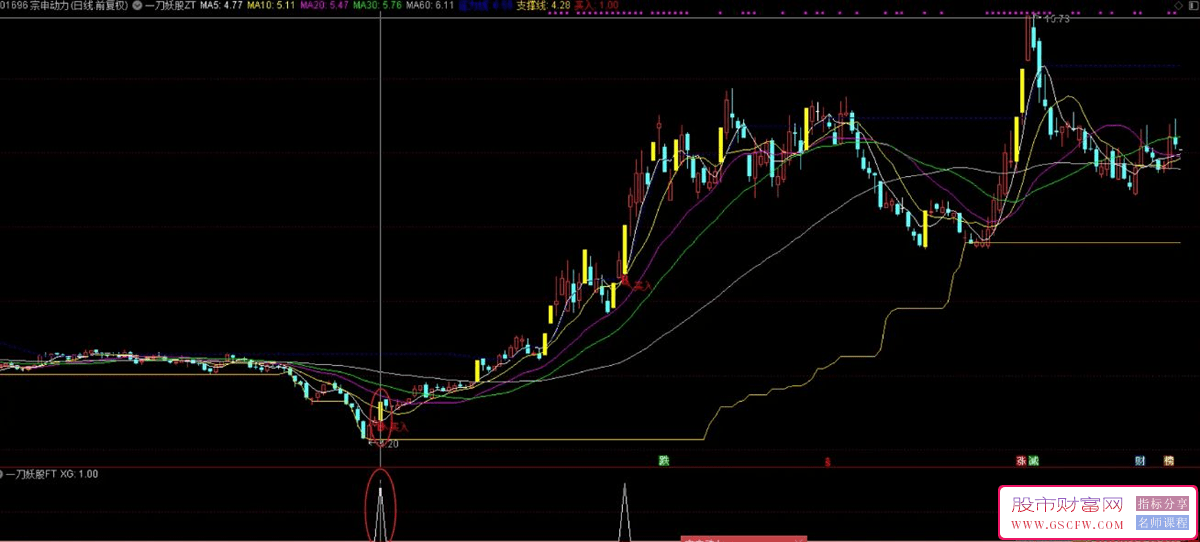Open the chart settings dropdown beside the stock title
Image resolution: width=1200 pixels, height=542 pixels.
(x=136, y=5)
